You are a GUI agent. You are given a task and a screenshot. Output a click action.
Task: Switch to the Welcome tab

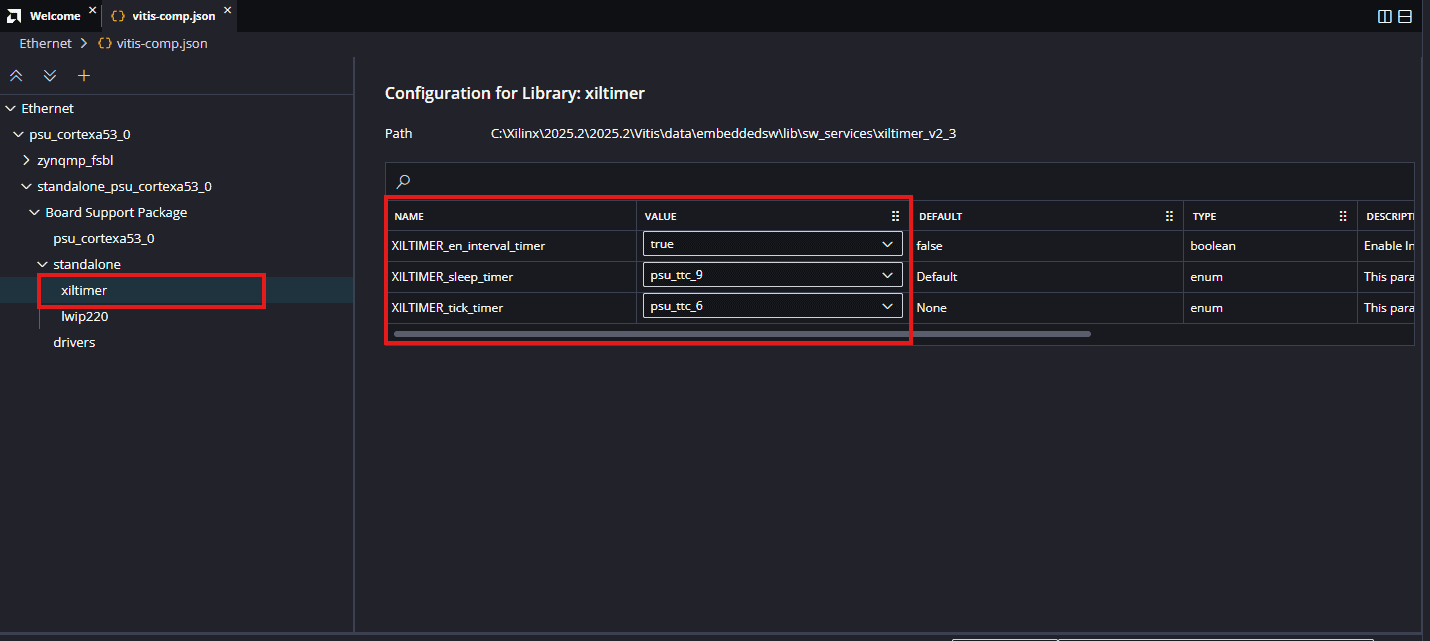coord(54,16)
